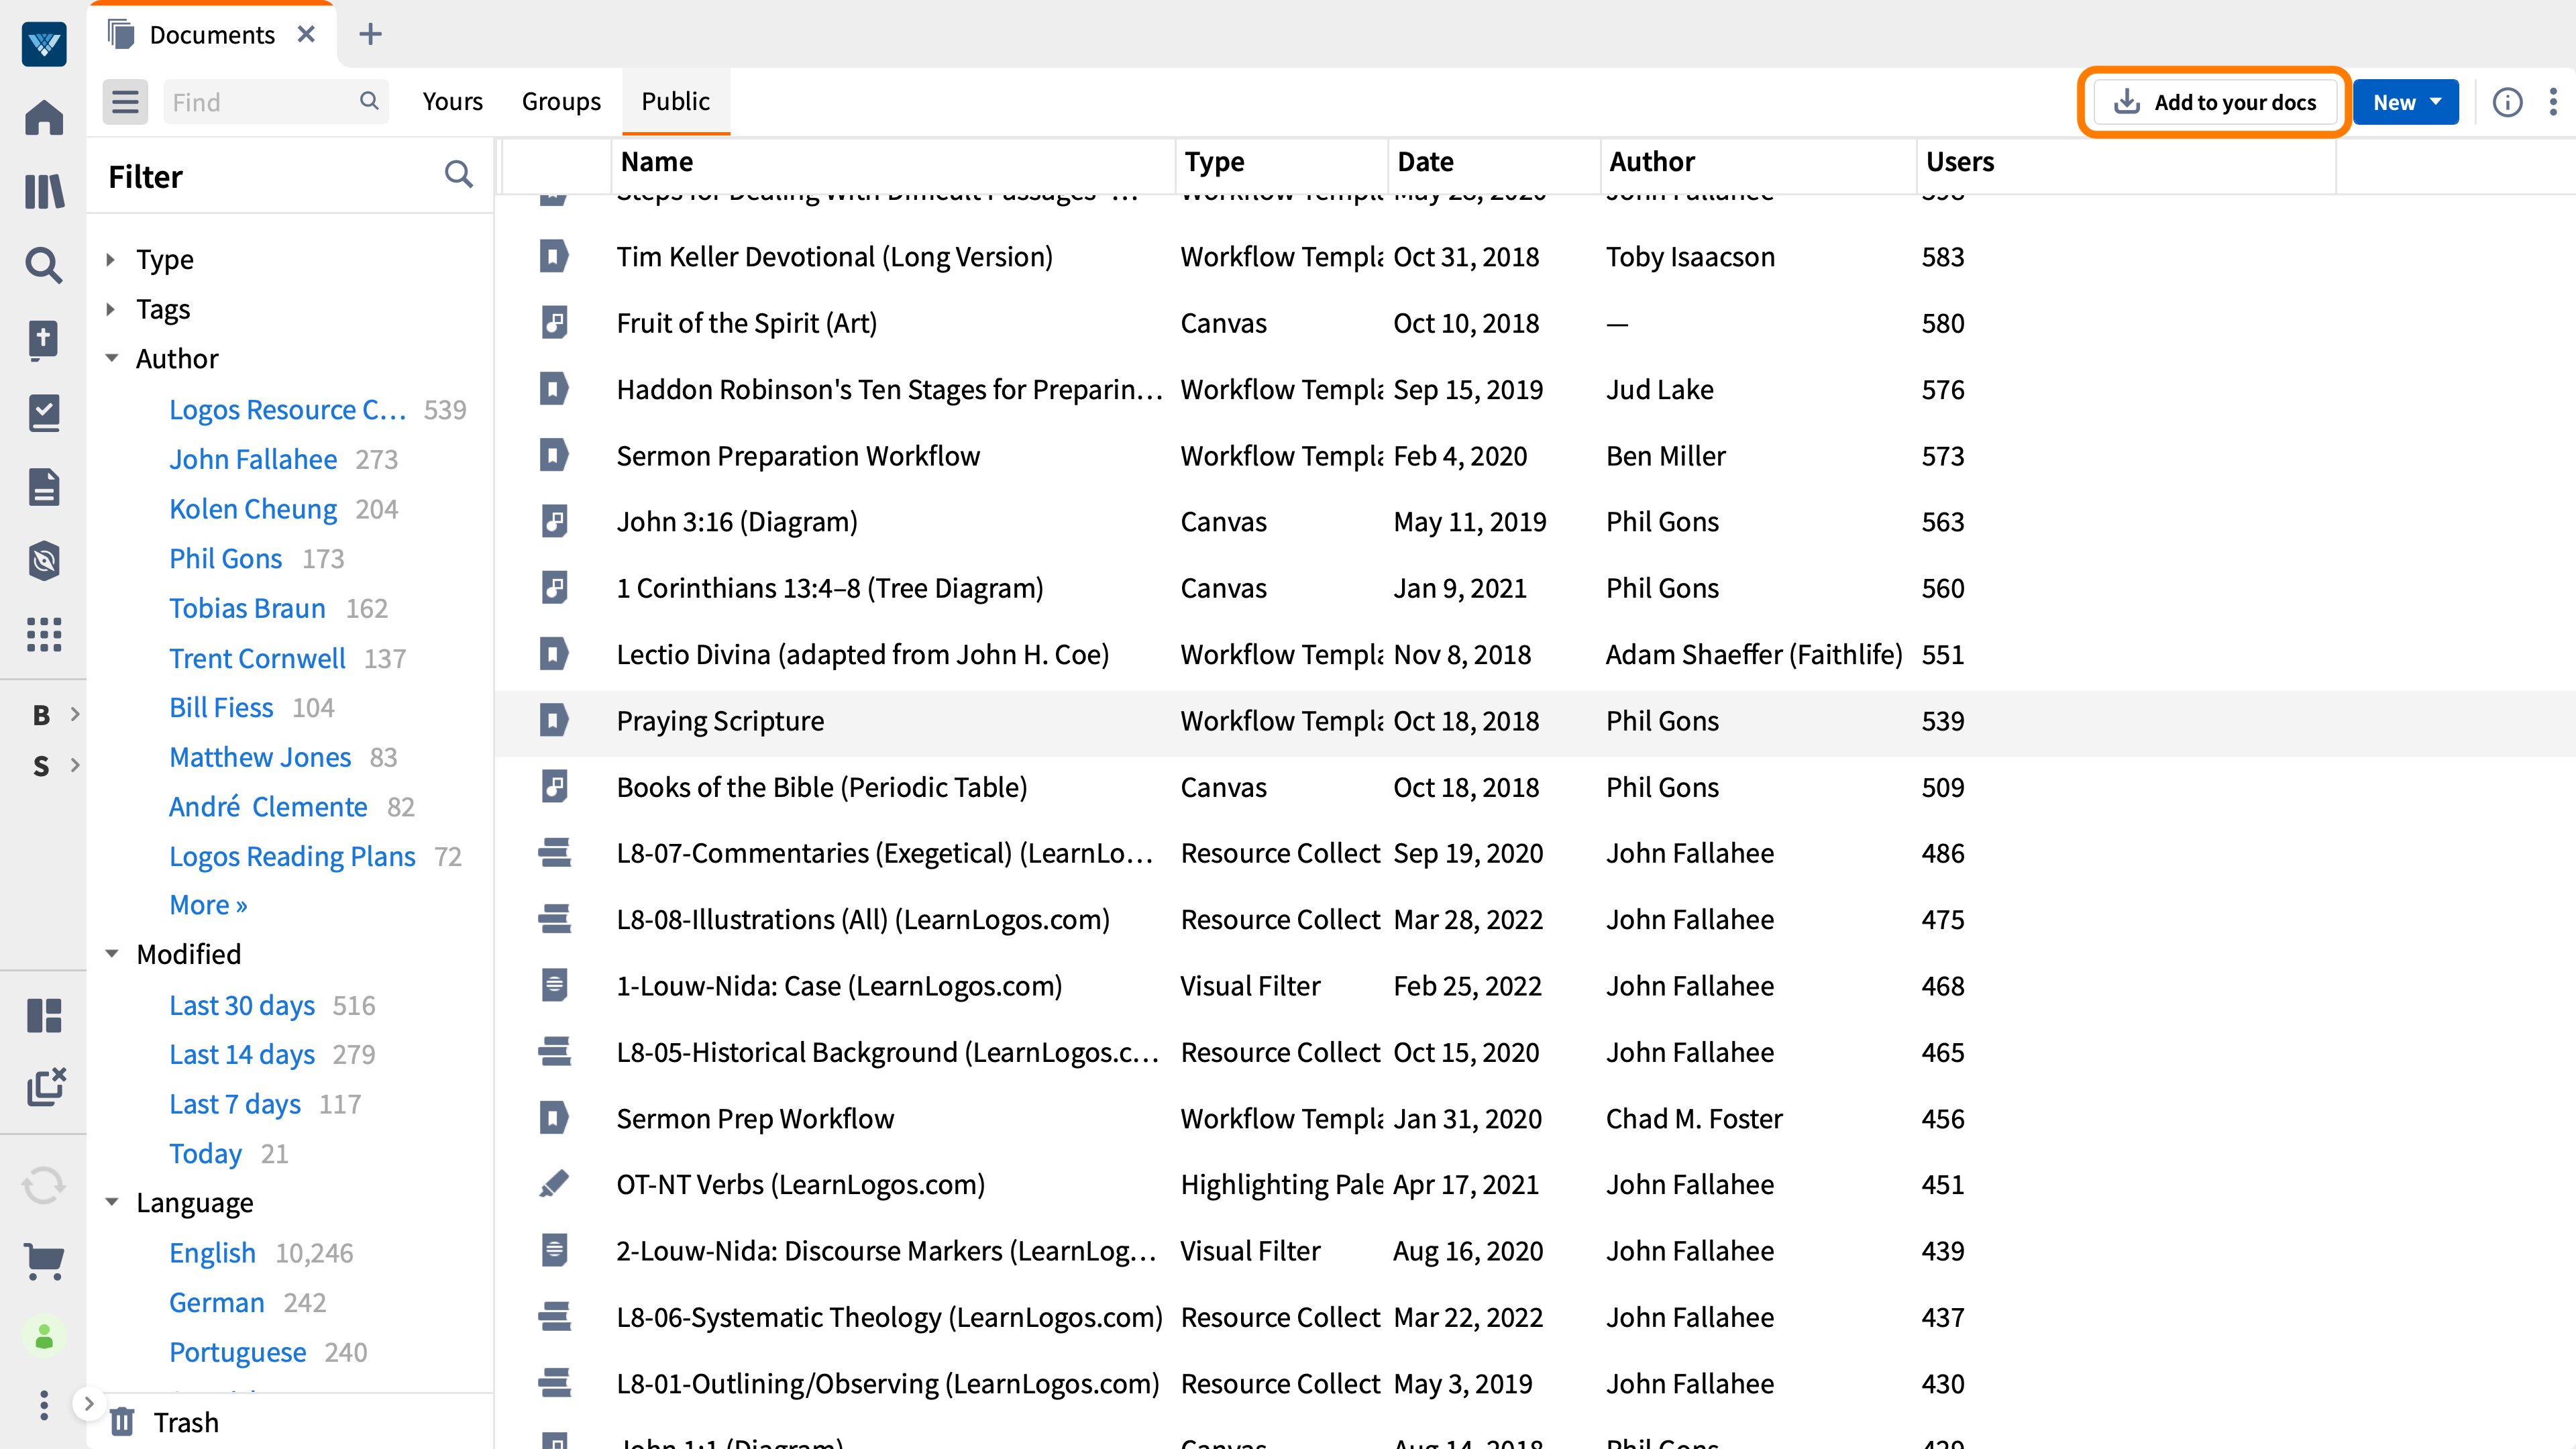
Task: Filter documents by author Phil Gons
Action: click(226, 558)
